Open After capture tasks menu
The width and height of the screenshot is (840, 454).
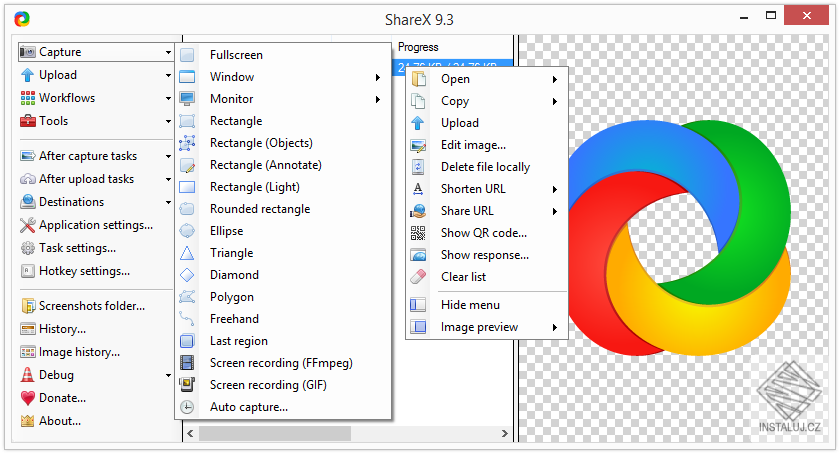(x=96, y=155)
